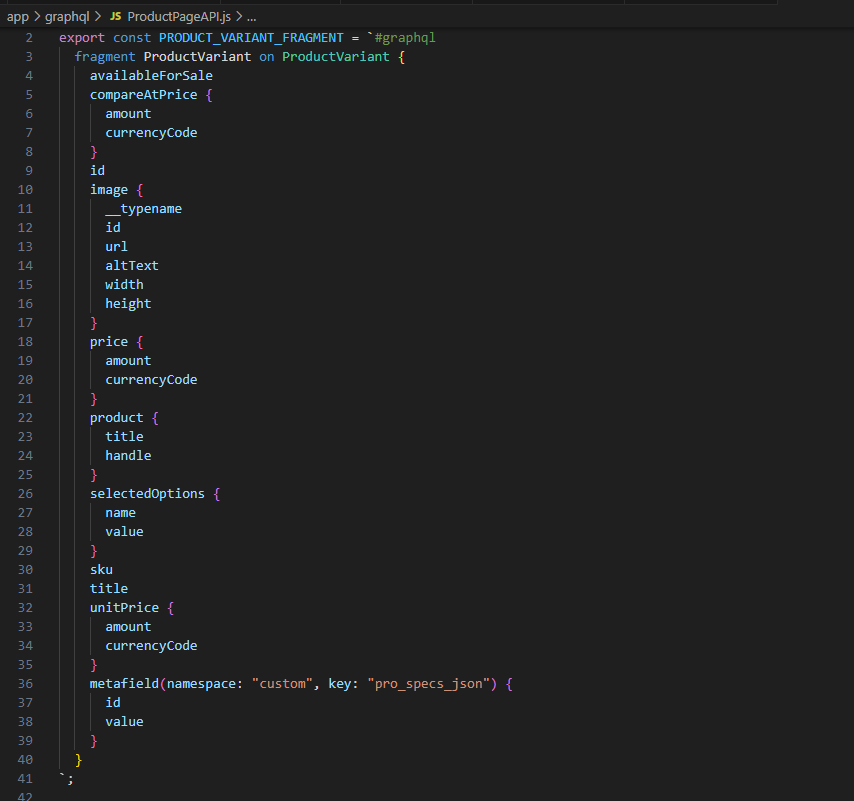Screen dimensions: 854x801
Task: Click the 'image' field on line 10
Action: pyautogui.click(x=109, y=190)
